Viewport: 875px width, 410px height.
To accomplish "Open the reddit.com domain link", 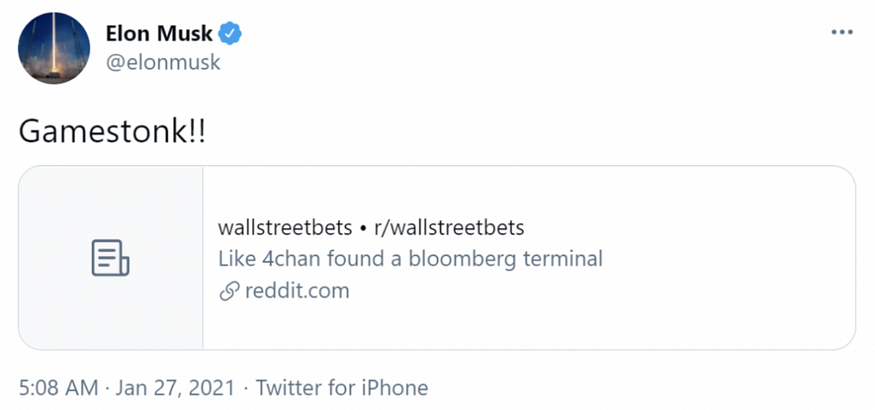I will (297, 291).
